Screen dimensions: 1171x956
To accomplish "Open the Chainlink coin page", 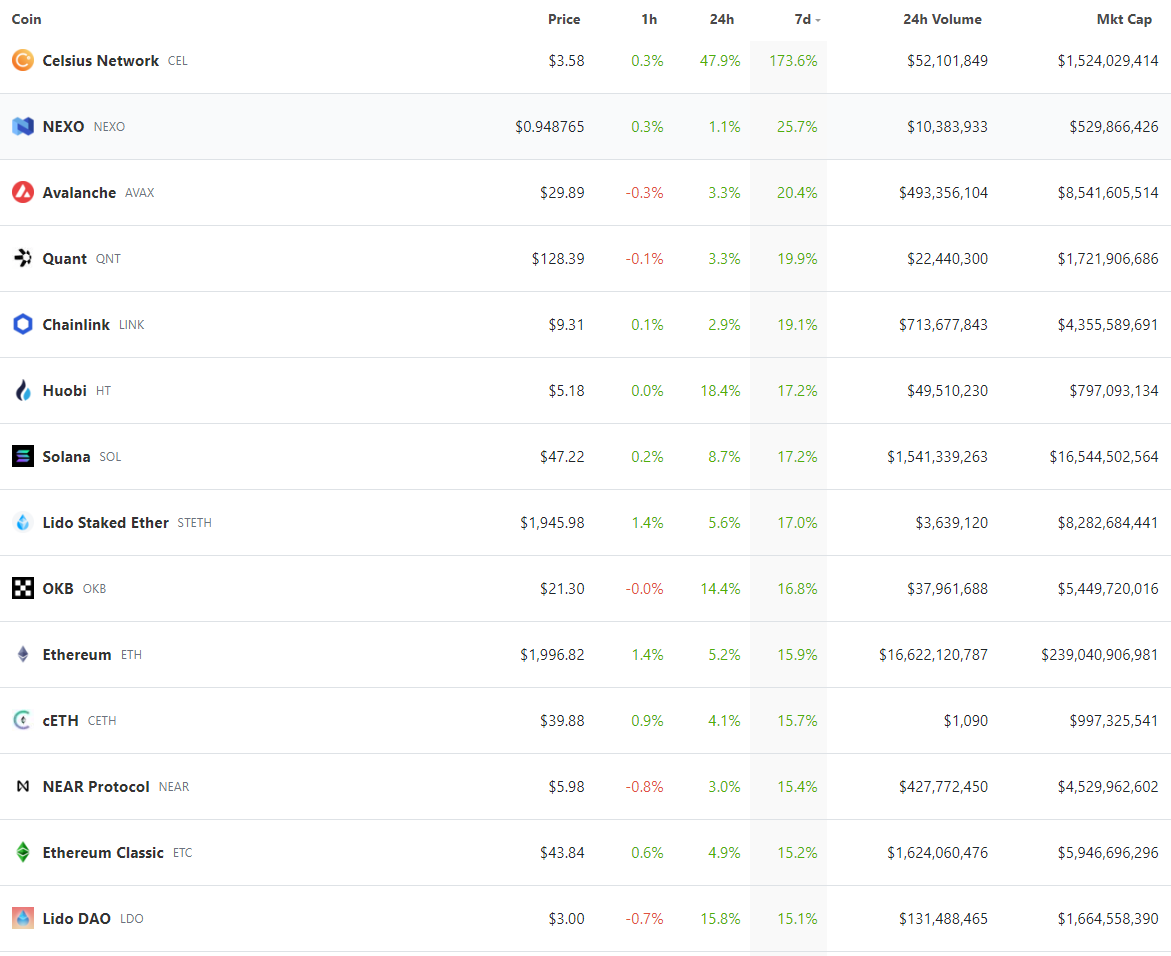I will pyautogui.click(x=76, y=325).
